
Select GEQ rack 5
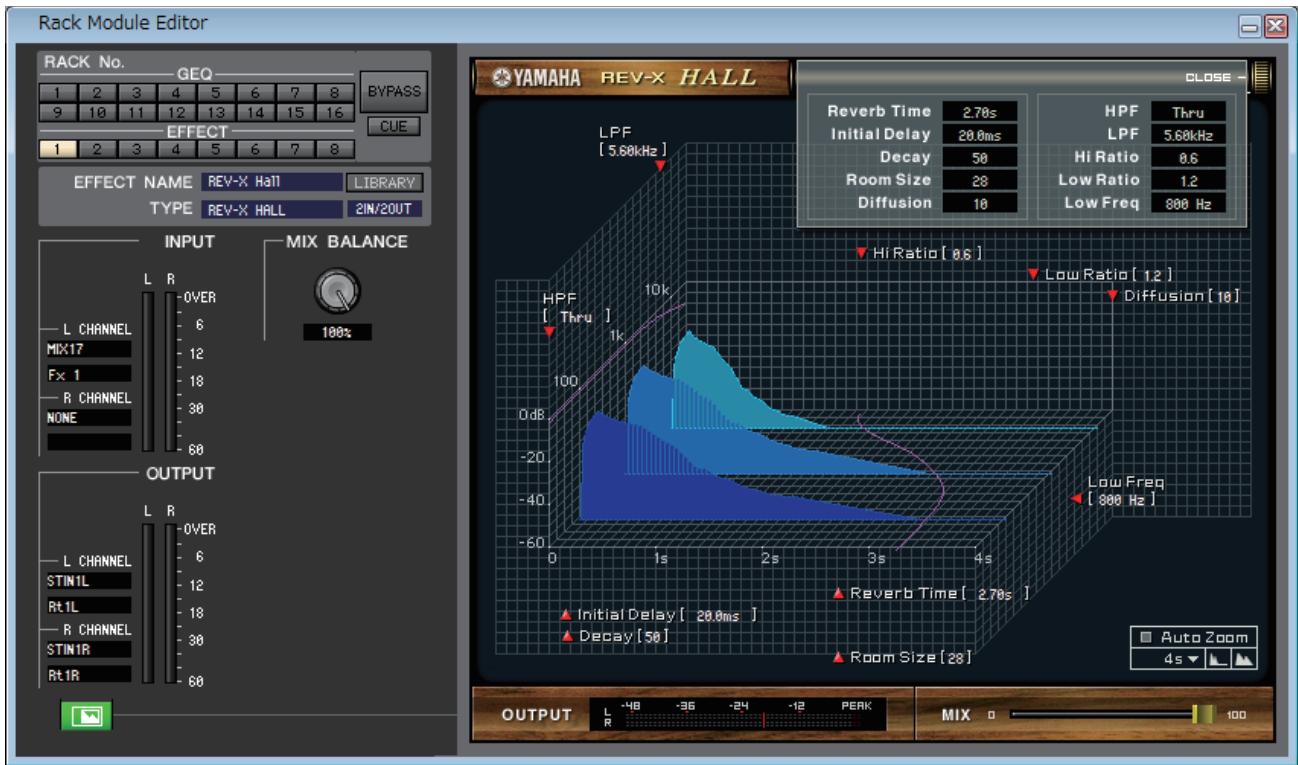[216, 92]
